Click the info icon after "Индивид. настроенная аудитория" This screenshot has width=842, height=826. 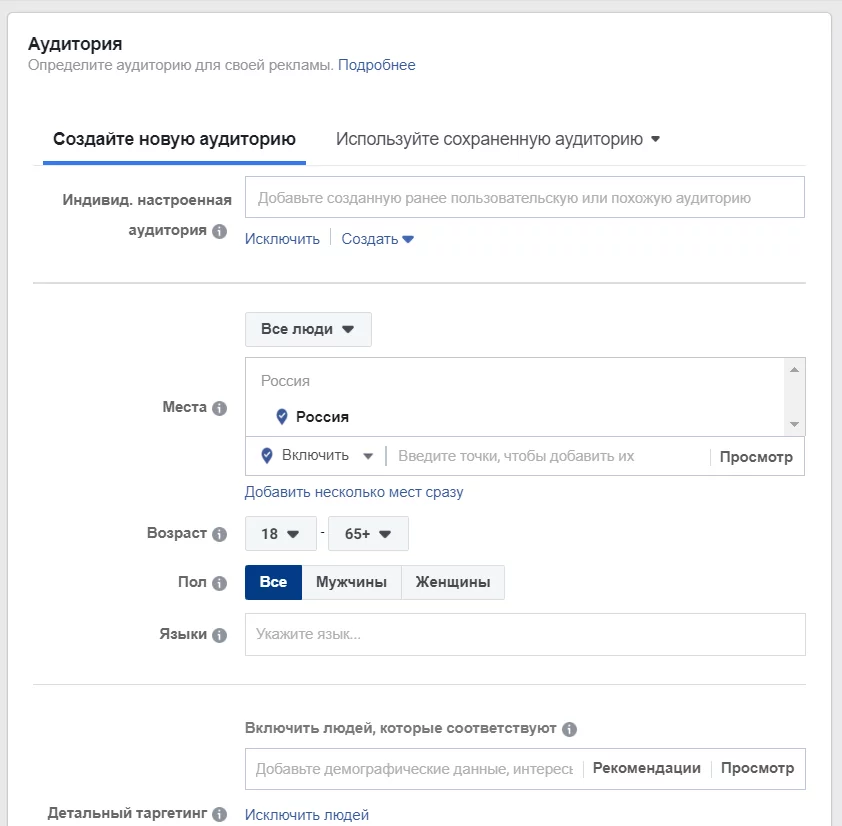click(218, 231)
